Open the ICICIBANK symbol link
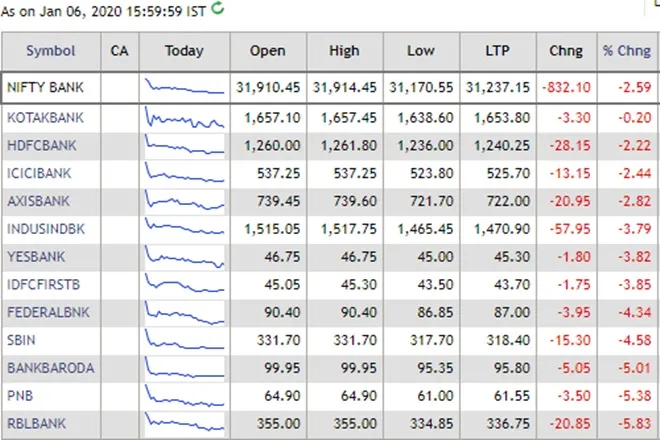This screenshot has height=440, width=660. (39, 173)
